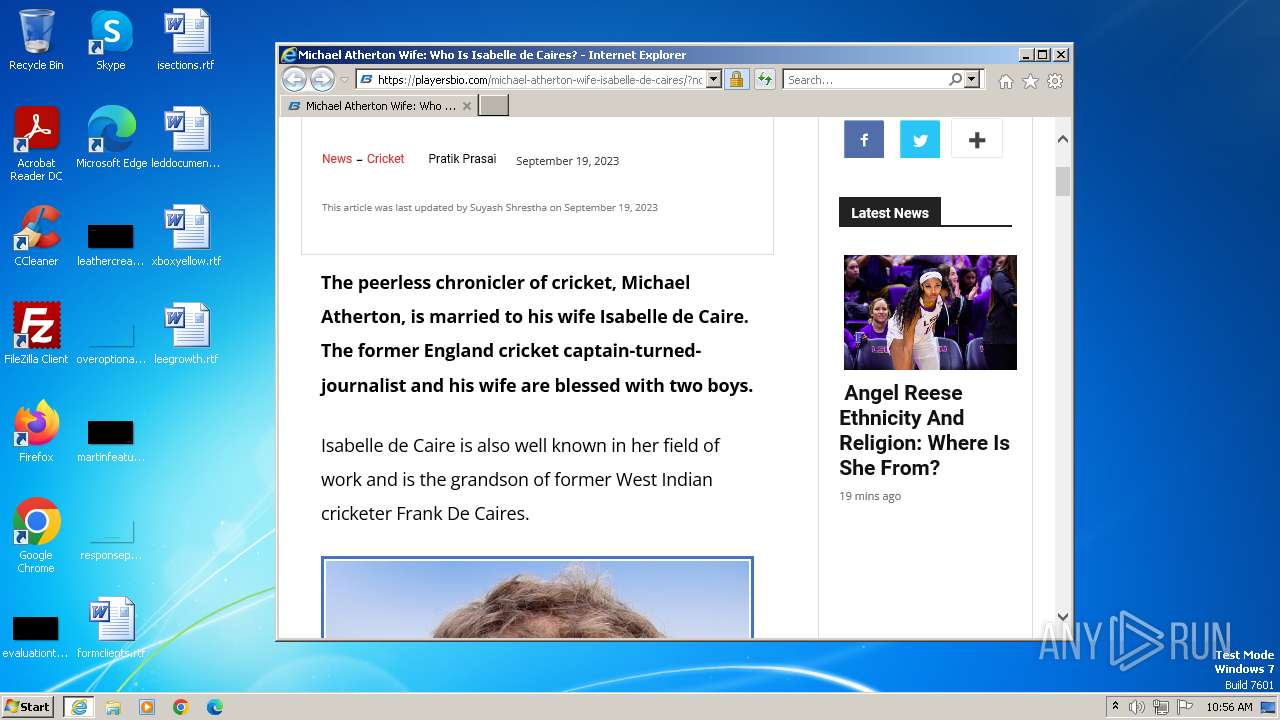Viewport: 1280px width, 720px height.
Task: Click in the IE Search box
Action: point(865,80)
